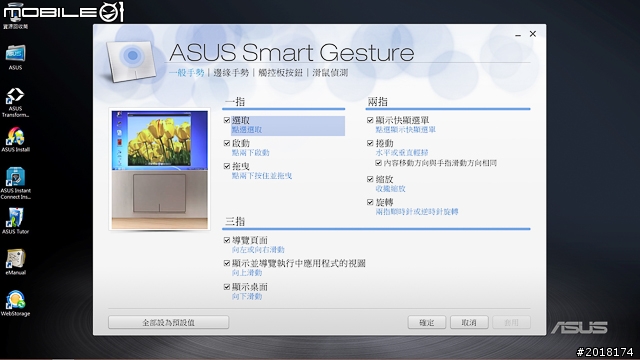Open the ASUS Transformer desktop icon

point(15,102)
